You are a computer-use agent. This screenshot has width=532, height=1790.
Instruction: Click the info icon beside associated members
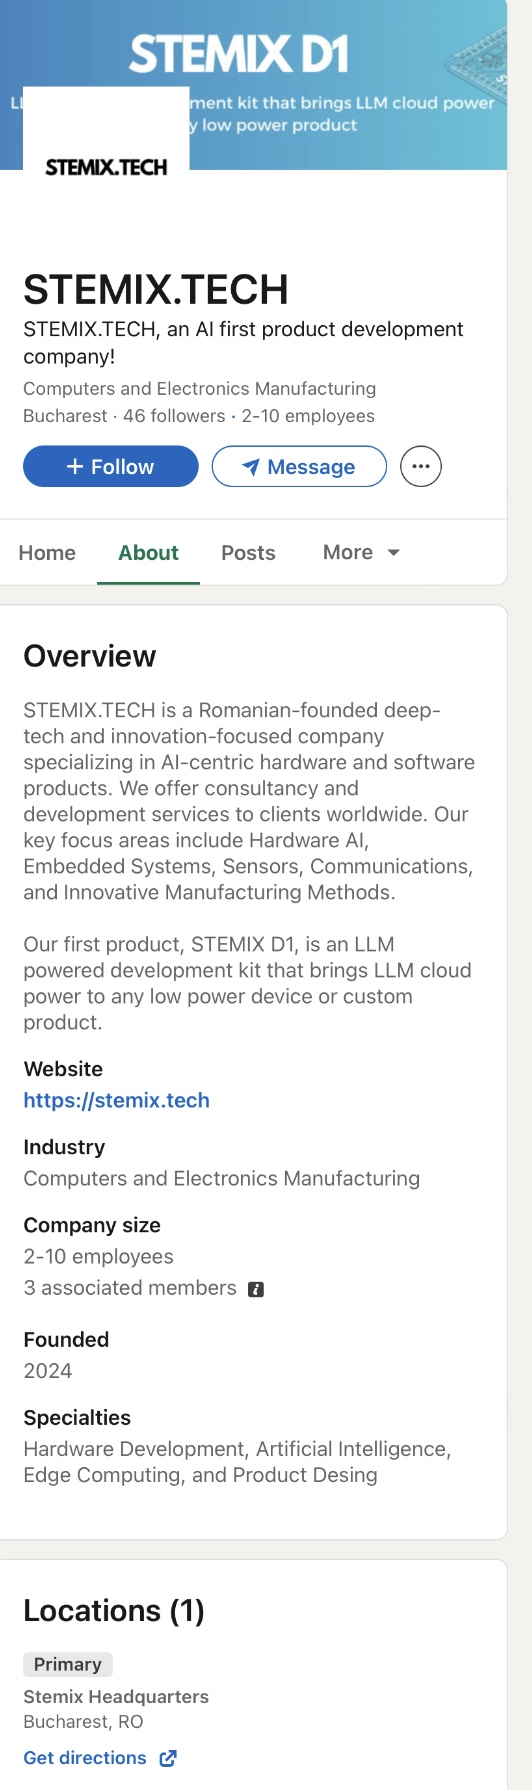tap(256, 1289)
